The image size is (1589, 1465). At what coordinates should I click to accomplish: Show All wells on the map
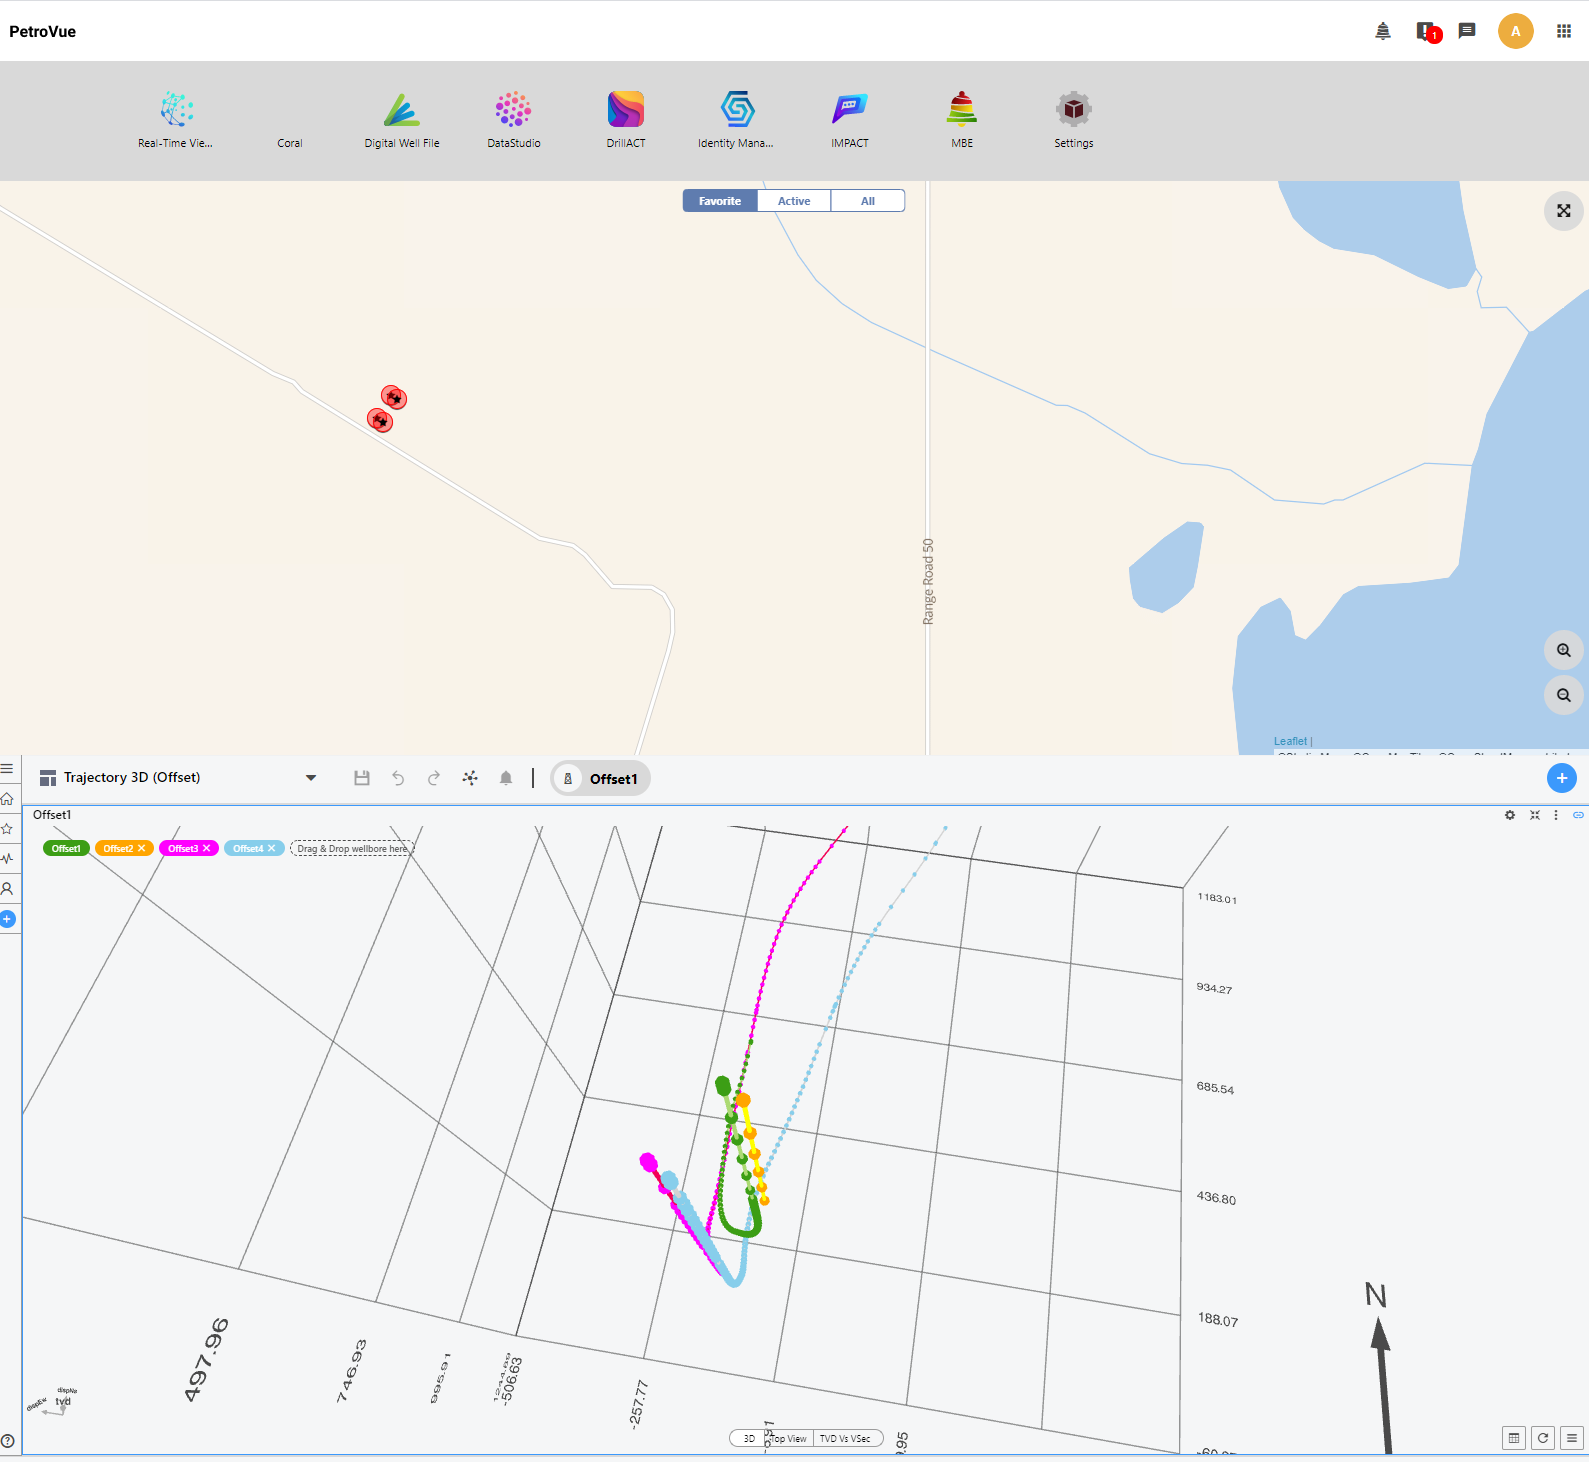coord(867,201)
